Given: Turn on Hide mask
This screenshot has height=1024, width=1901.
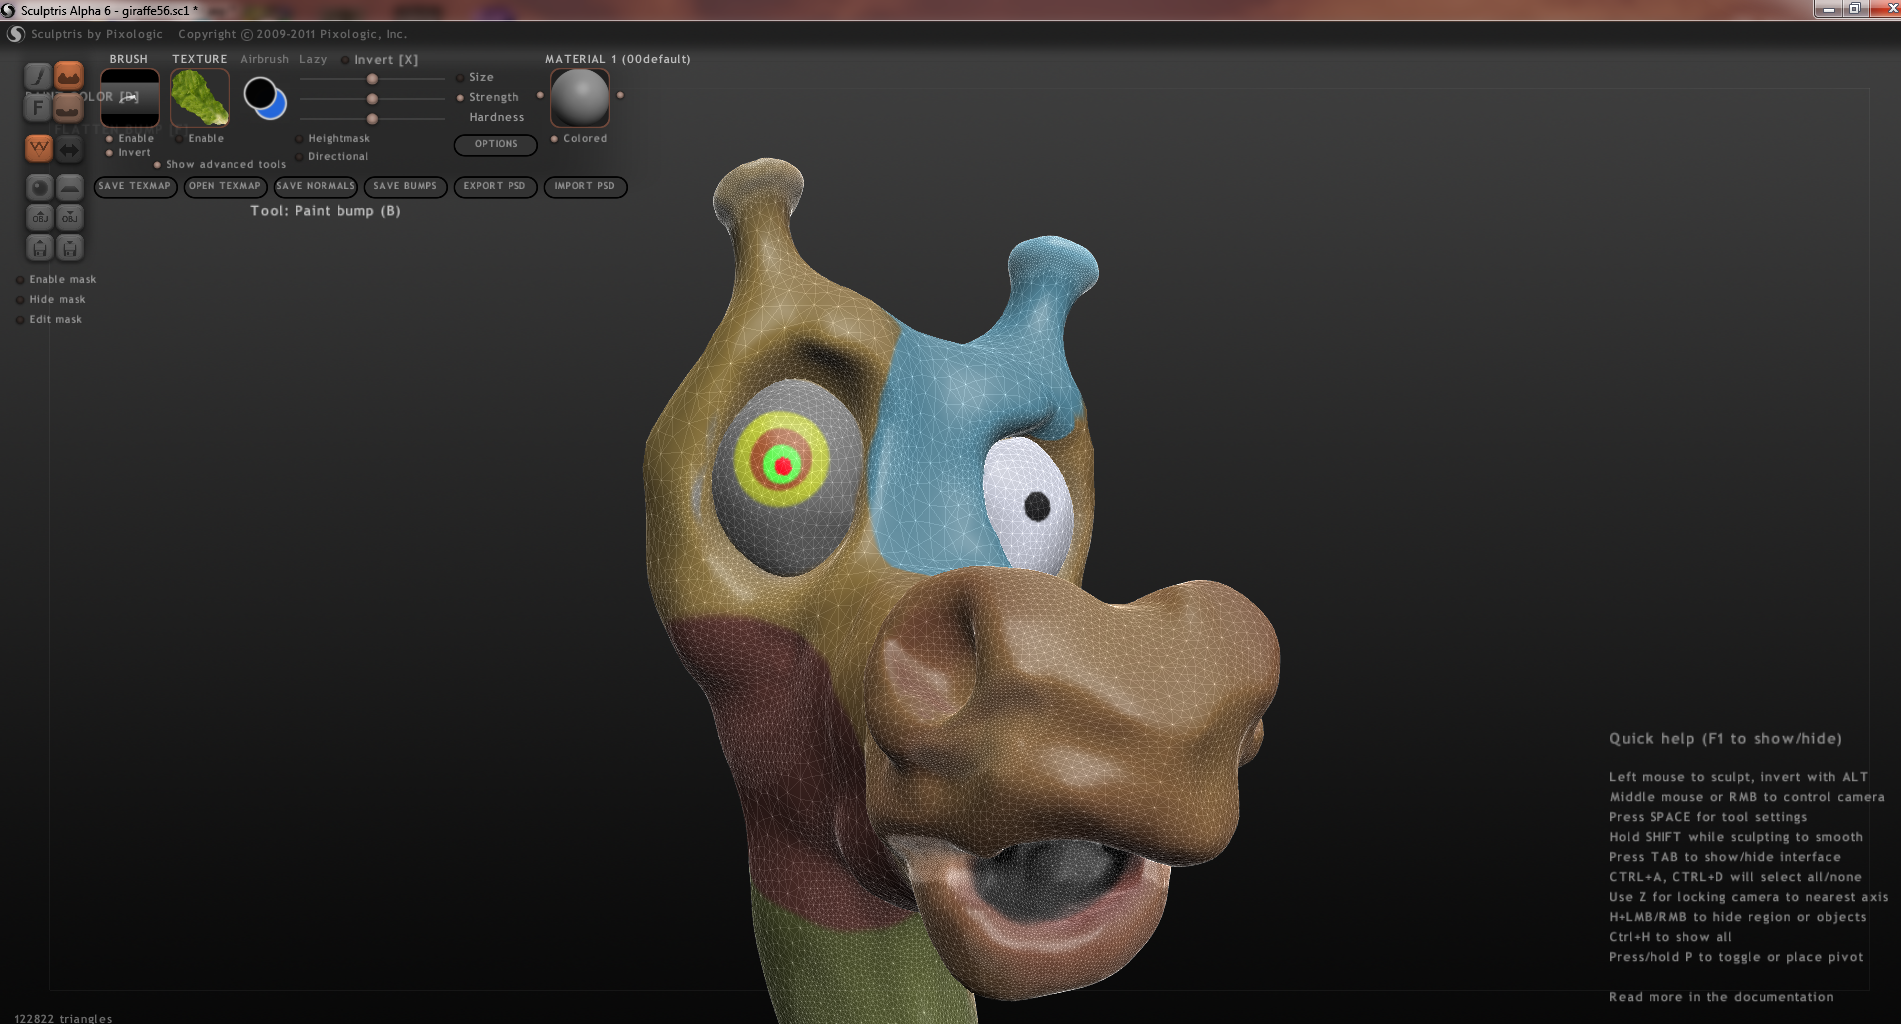Looking at the screenshot, I should tap(51, 300).
